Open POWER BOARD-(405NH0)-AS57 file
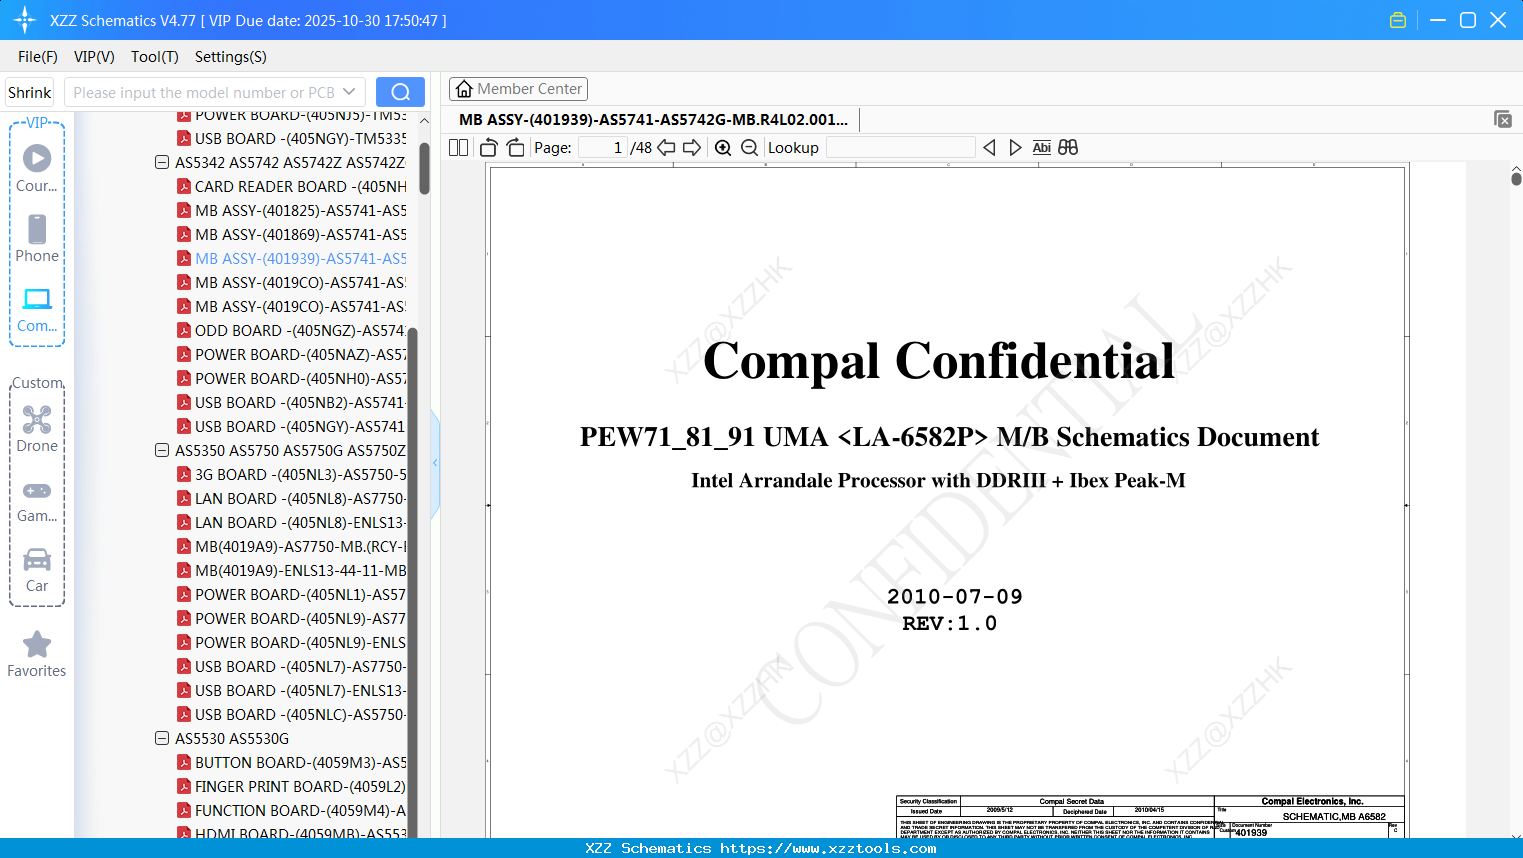The width and height of the screenshot is (1523, 858). [292, 379]
